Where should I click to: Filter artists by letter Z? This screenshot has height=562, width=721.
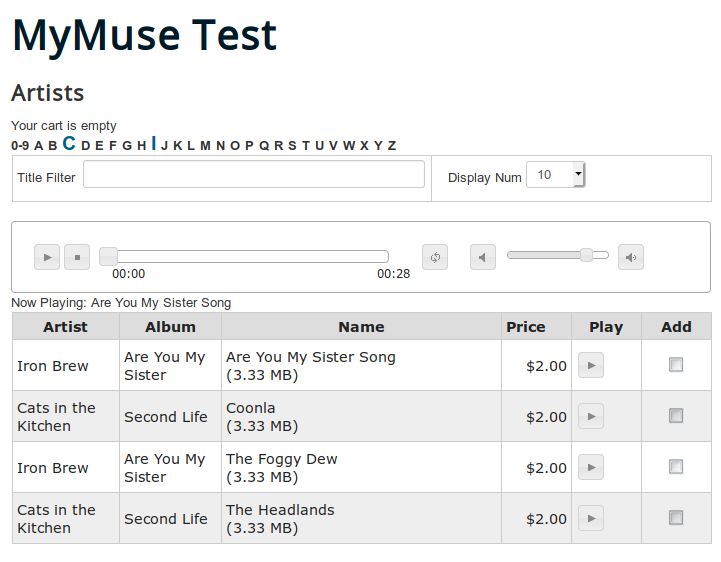(x=392, y=146)
